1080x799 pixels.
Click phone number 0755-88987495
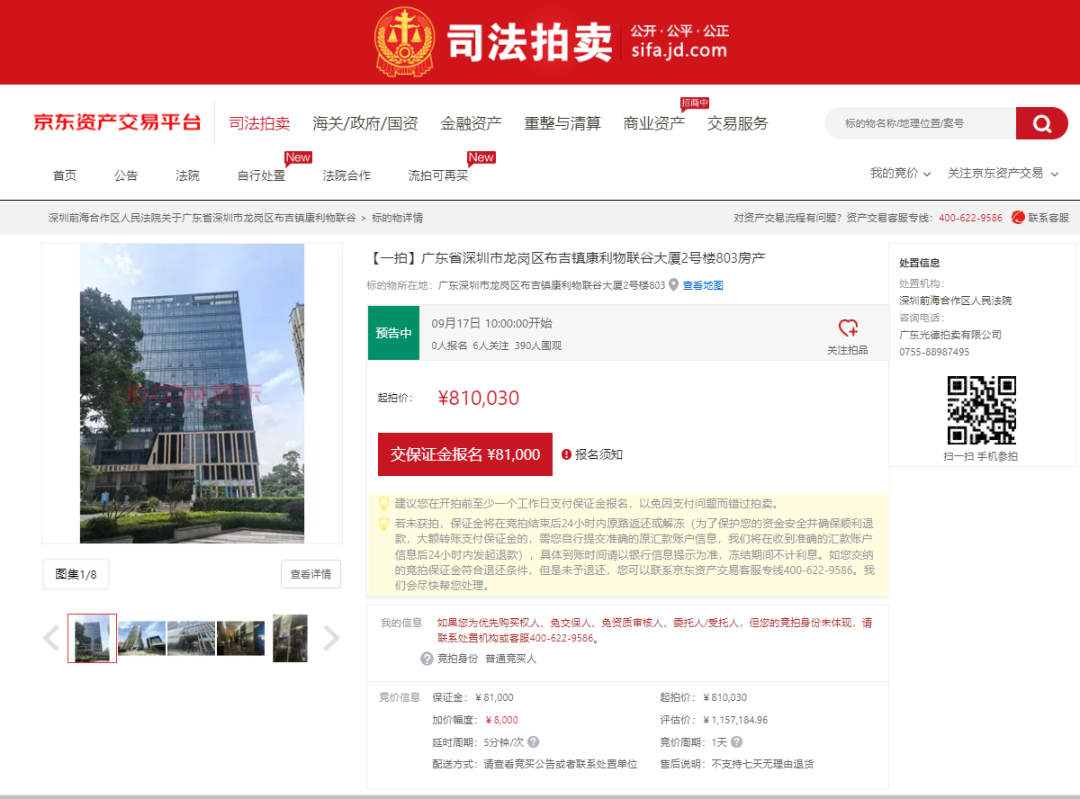coord(934,352)
